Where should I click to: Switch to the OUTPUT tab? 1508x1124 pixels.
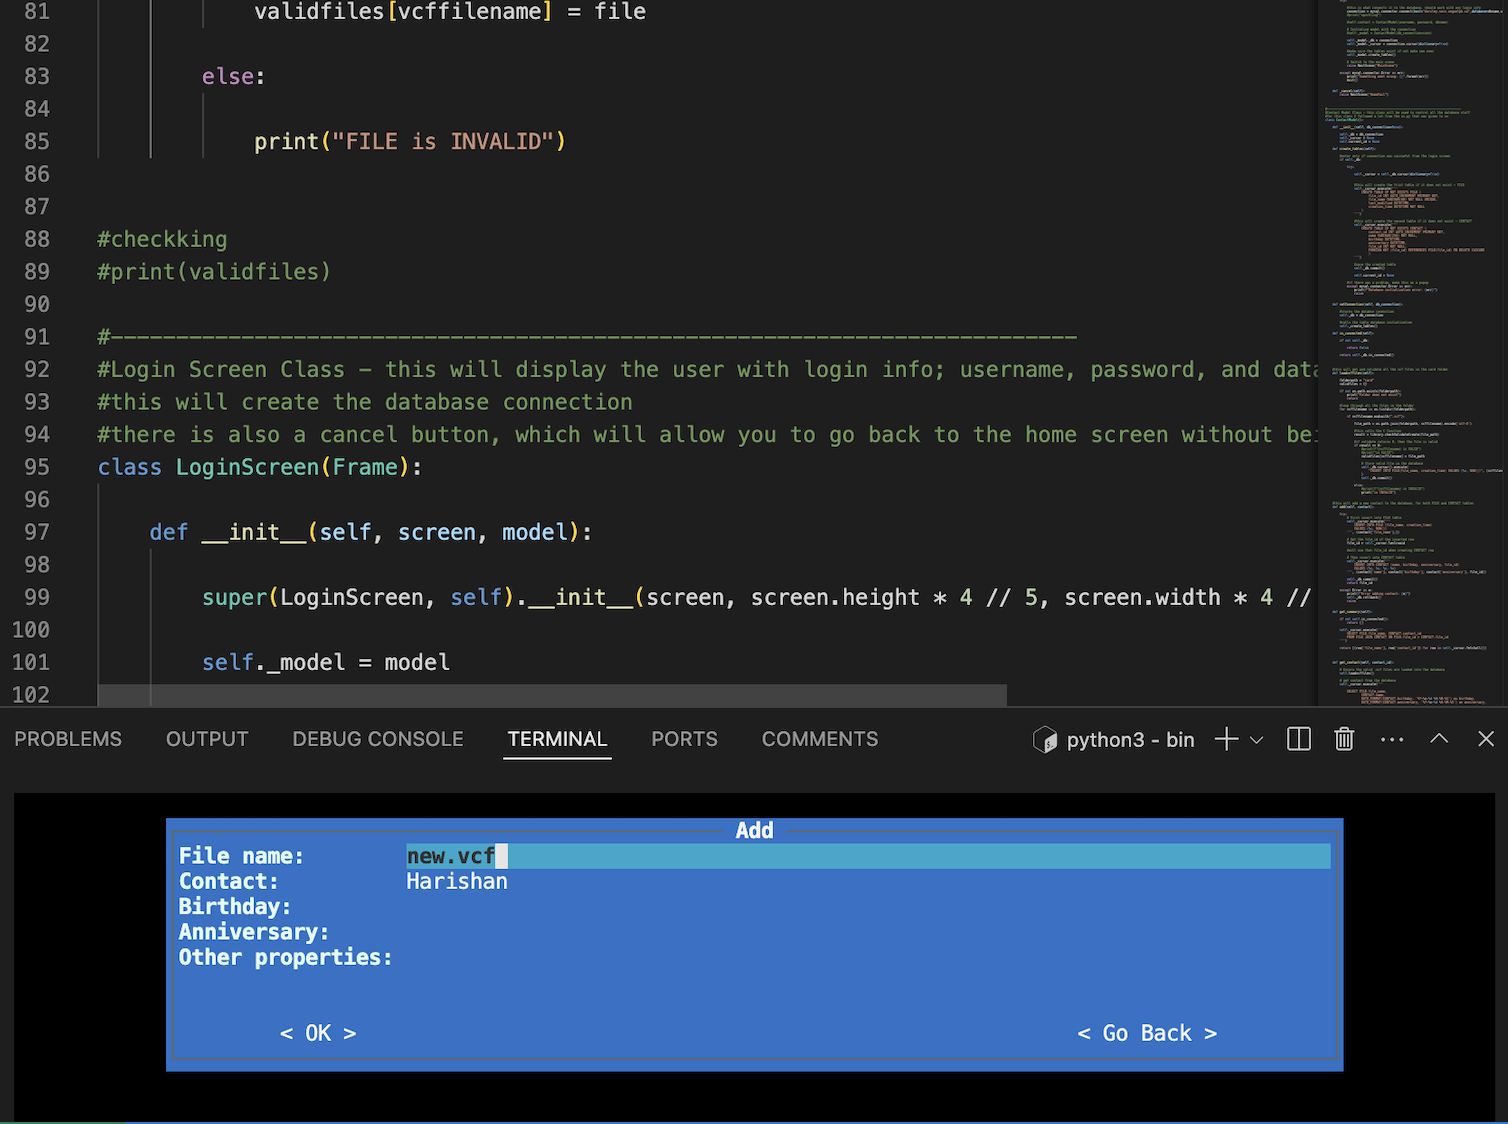click(x=206, y=739)
